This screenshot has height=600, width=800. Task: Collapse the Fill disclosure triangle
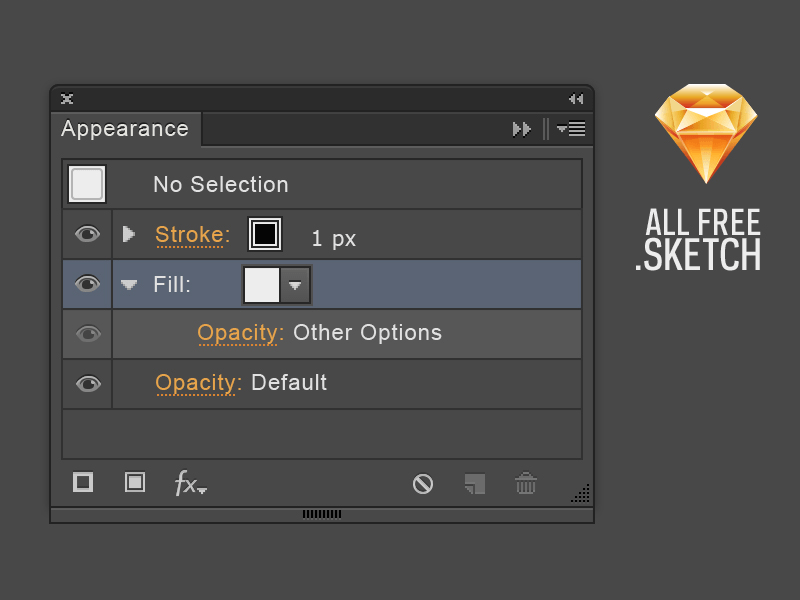point(129,284)
